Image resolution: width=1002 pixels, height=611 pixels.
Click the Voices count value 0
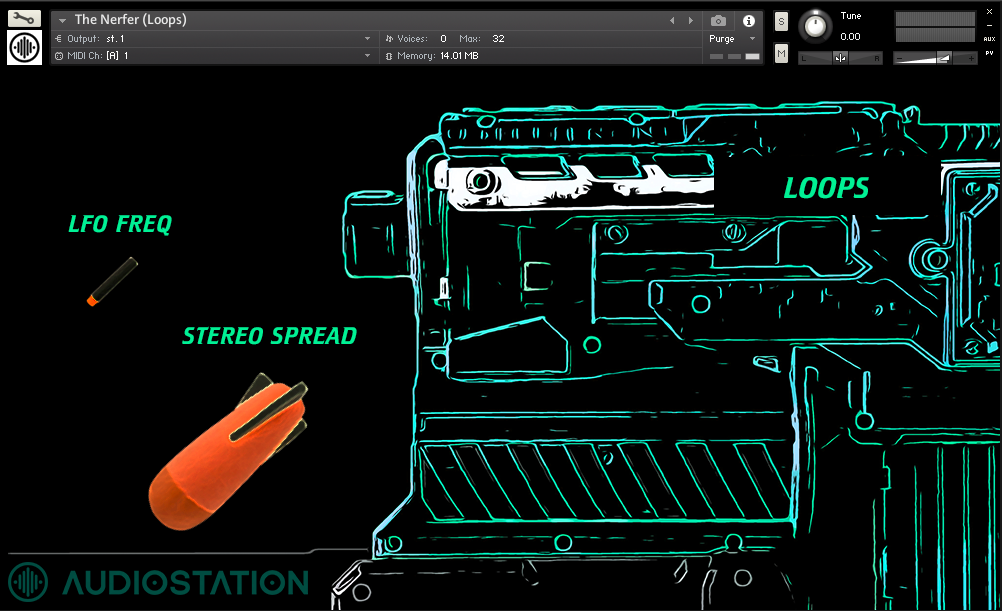click(443, 38)
